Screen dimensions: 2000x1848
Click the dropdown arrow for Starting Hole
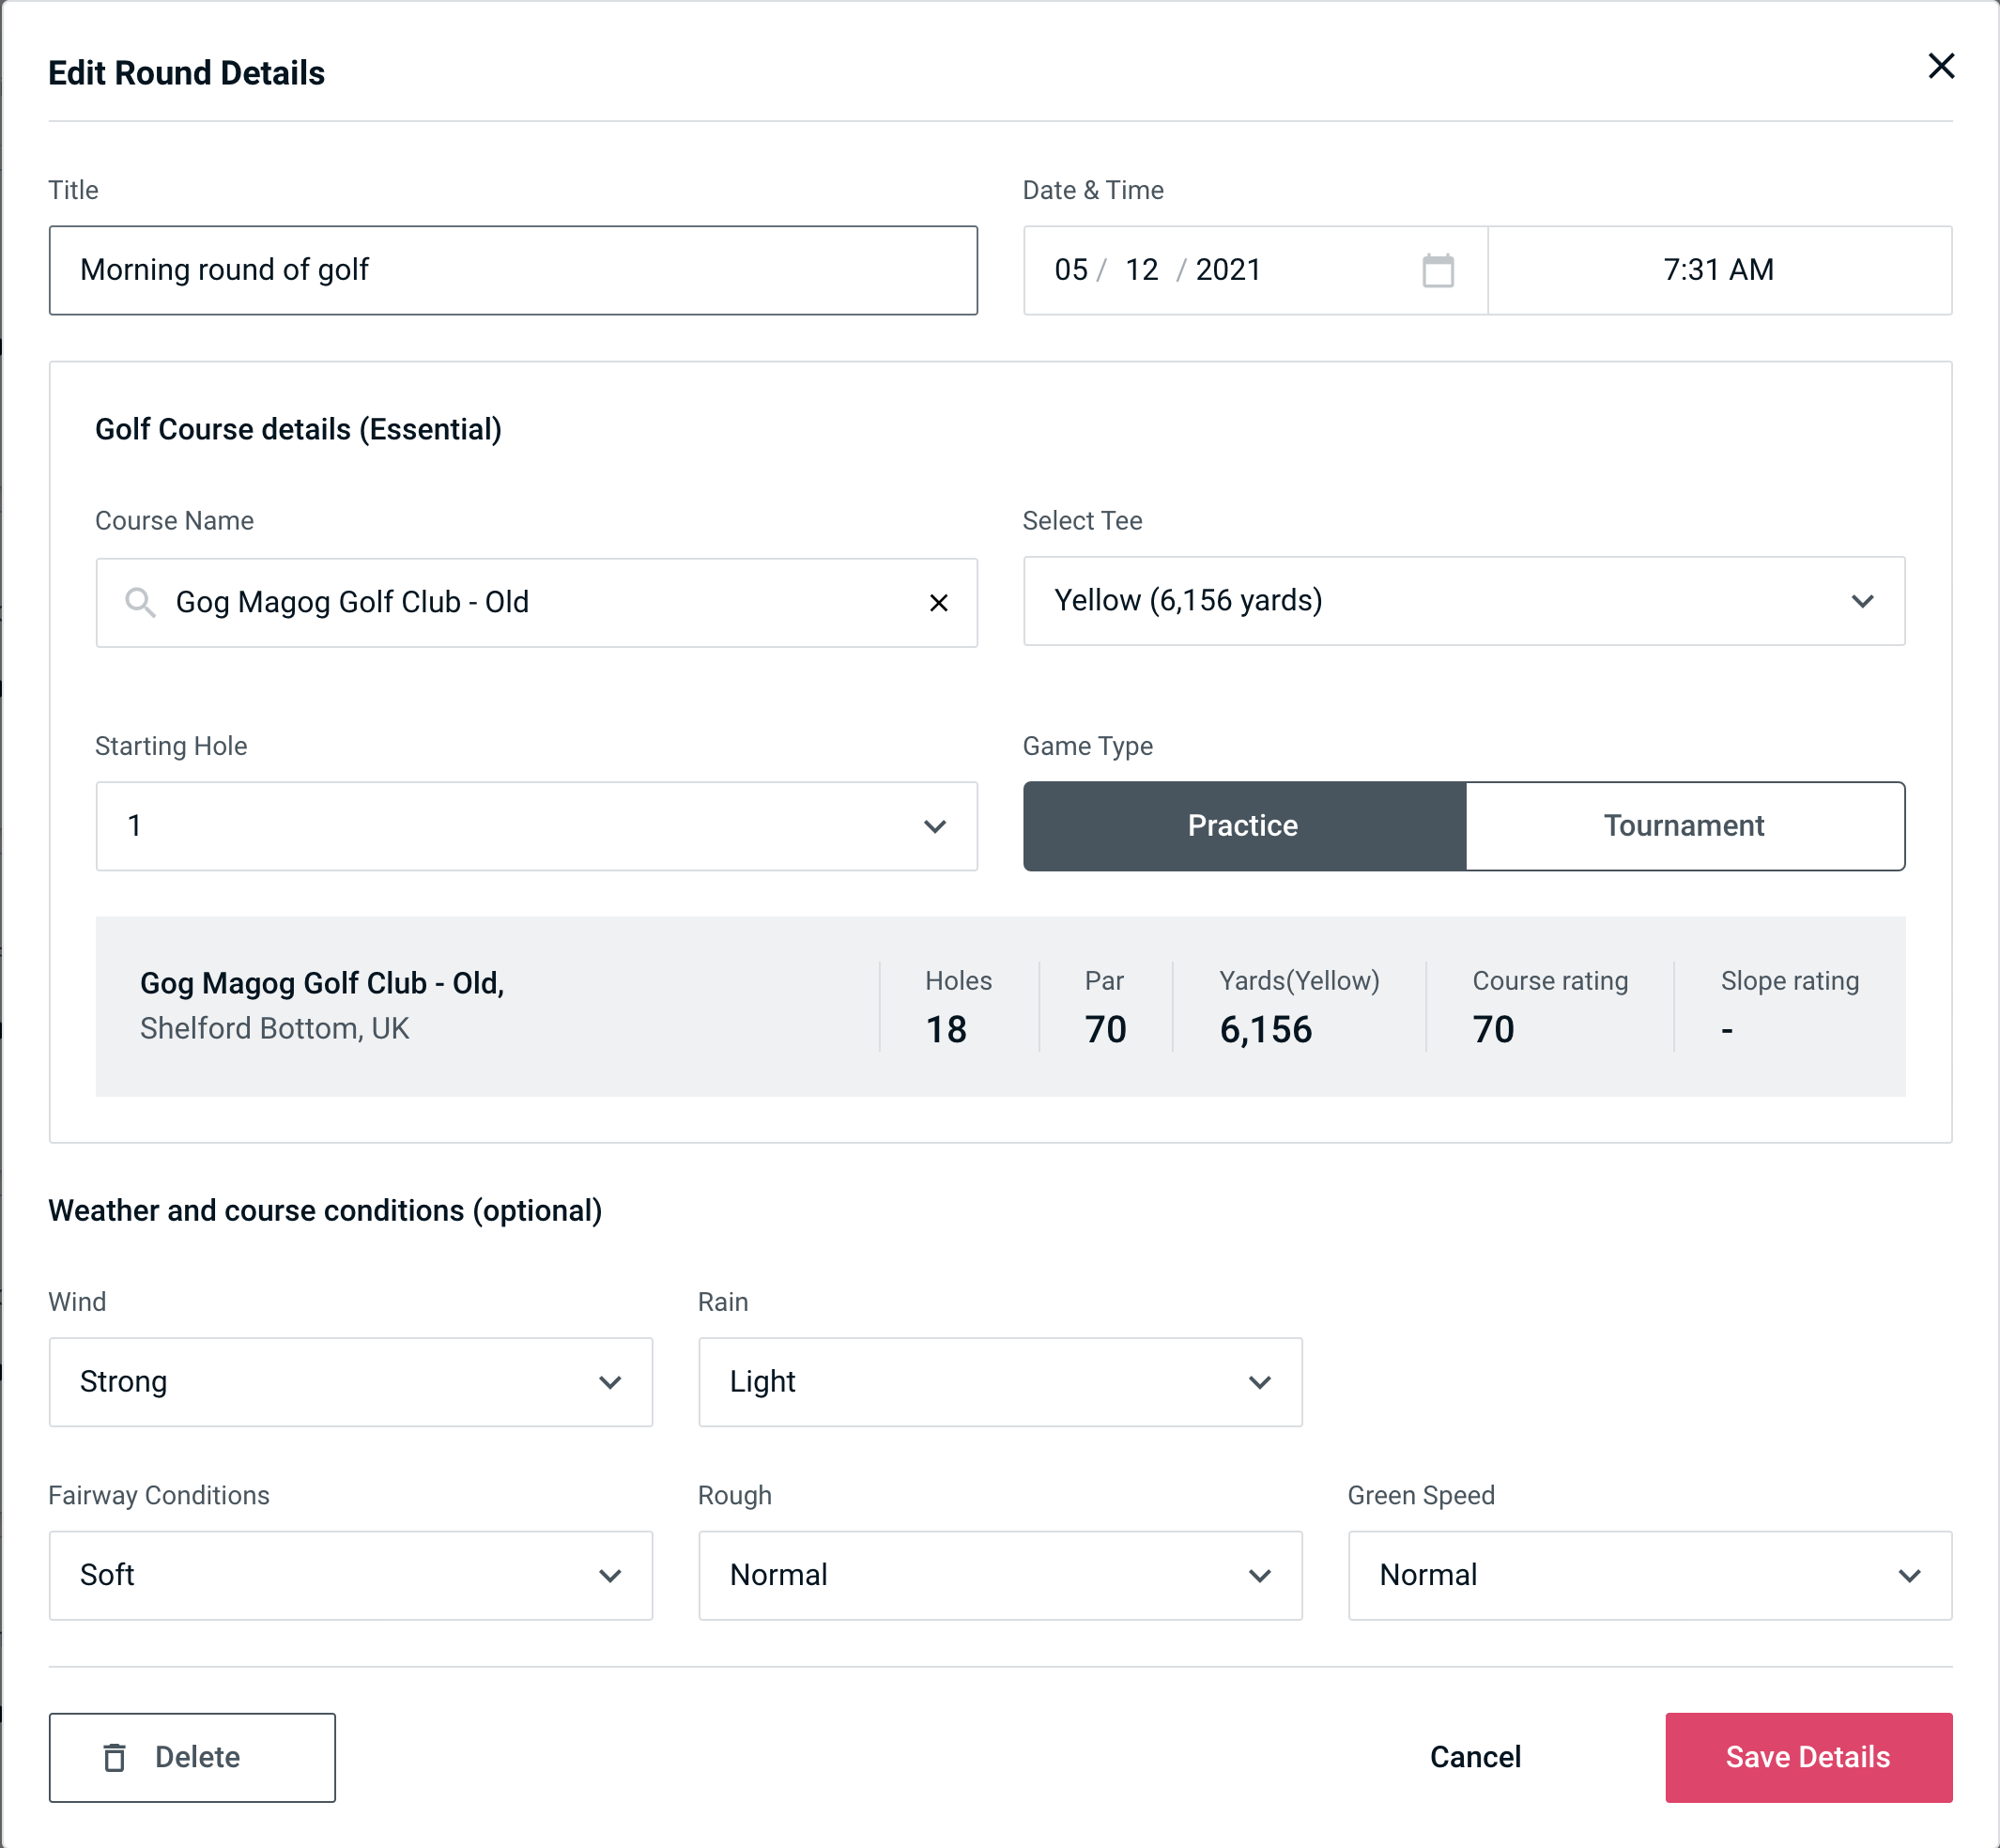point(933,825)
